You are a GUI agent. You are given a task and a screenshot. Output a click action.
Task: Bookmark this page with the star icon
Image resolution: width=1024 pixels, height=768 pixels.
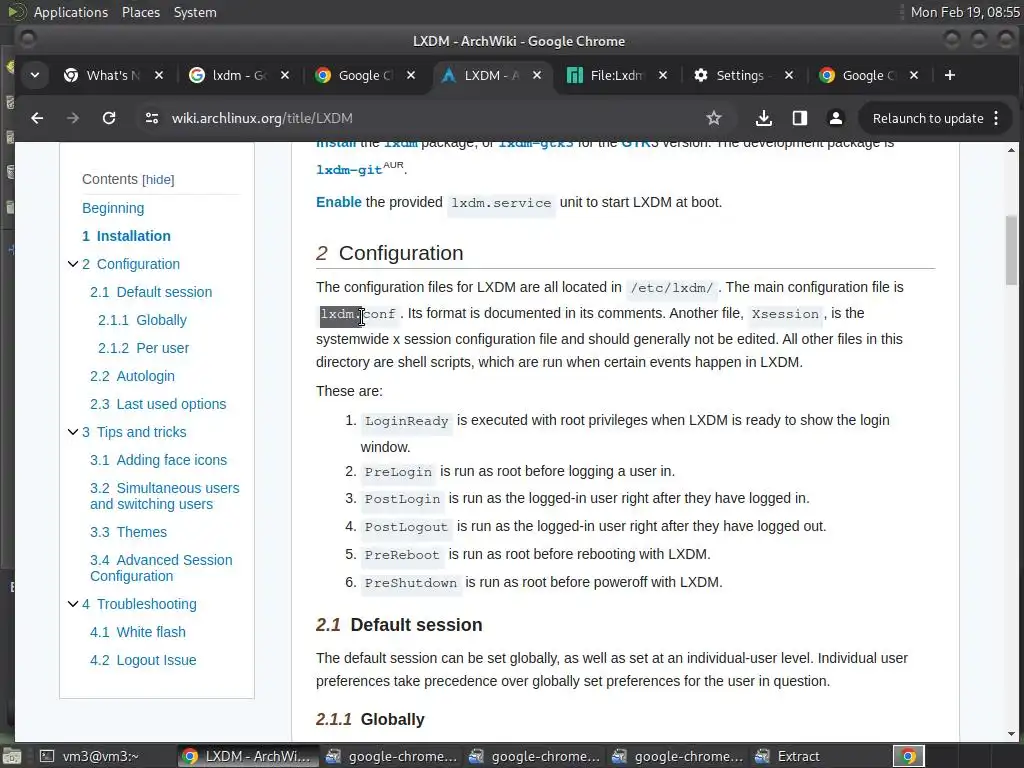coord(714,118)
